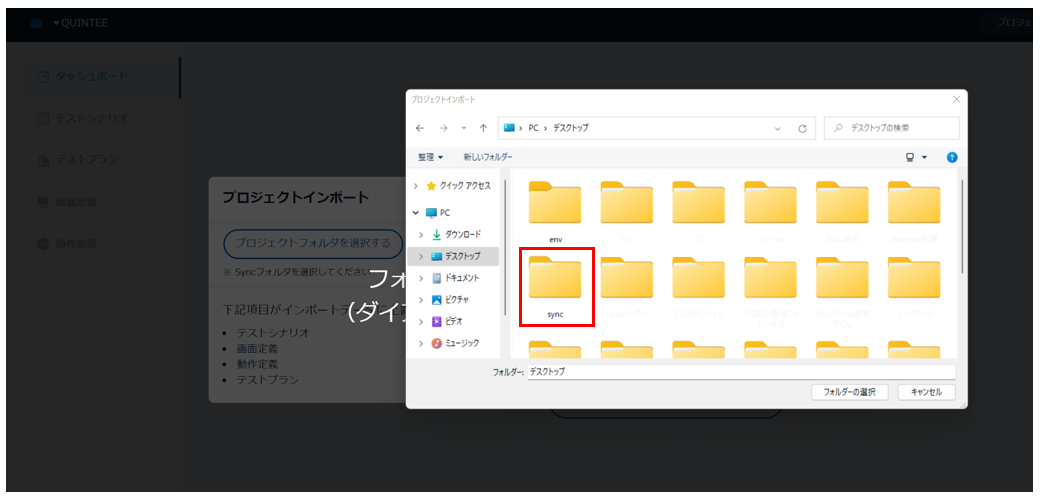
Task: Click the back navigation arrow
Action: (420, 129)
